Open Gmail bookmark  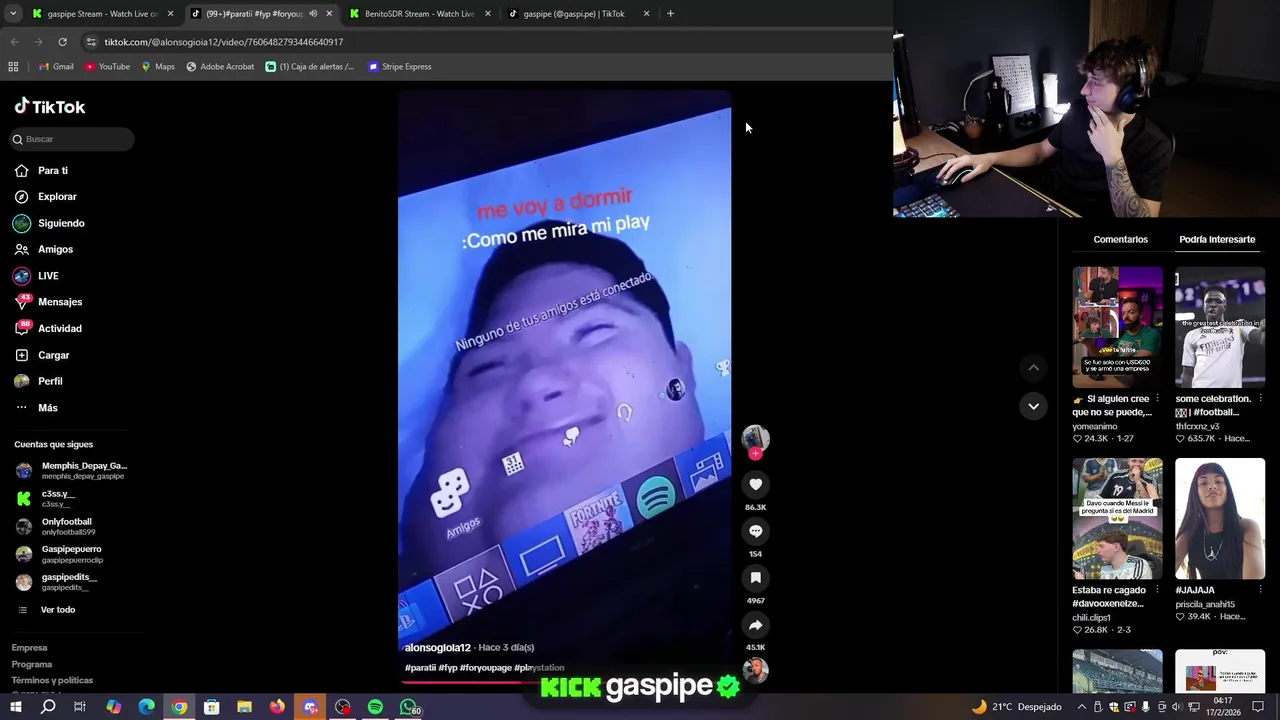coord(56,67)
